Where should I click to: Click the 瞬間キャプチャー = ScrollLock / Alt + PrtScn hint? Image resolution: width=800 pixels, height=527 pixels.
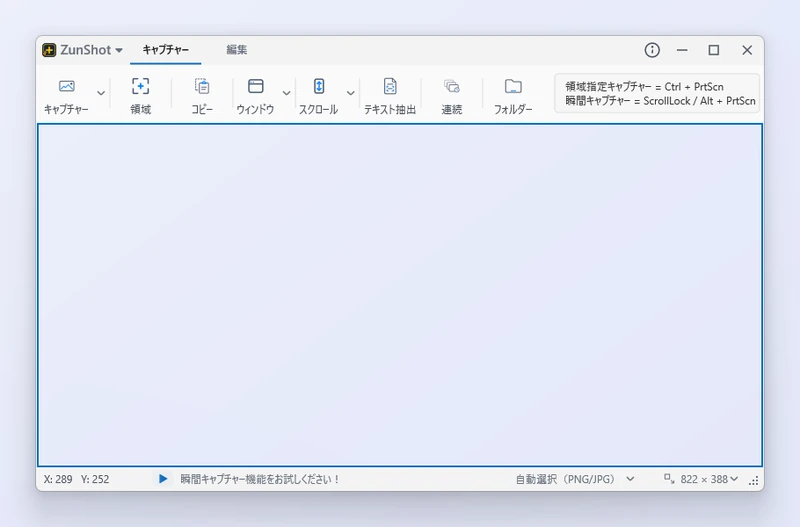tap(660, 101)
